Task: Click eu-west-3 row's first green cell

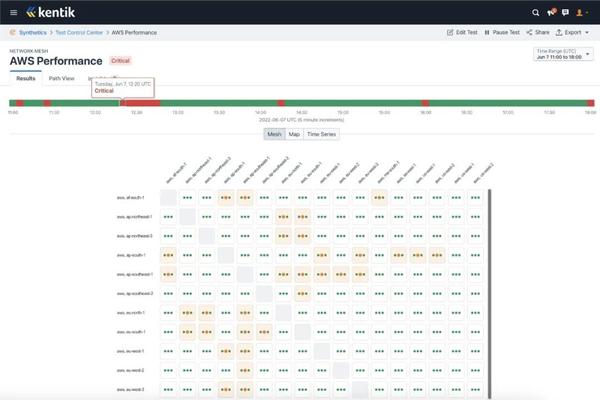Action: [168, 389]
